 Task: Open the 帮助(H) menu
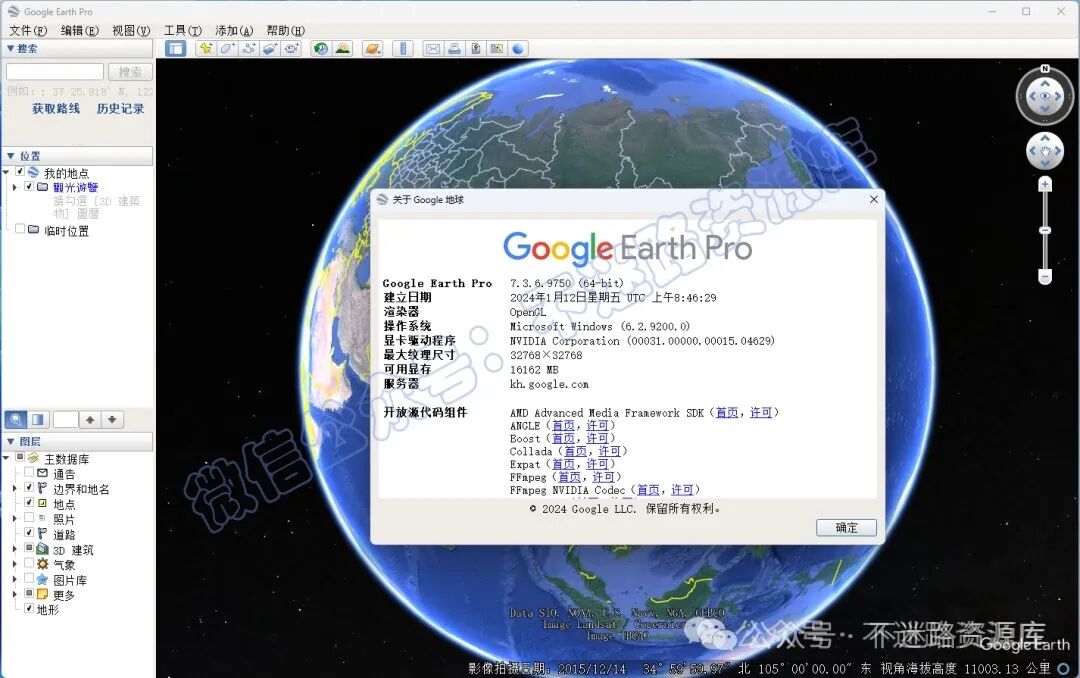pyautogui.click(x=286, y=30)
